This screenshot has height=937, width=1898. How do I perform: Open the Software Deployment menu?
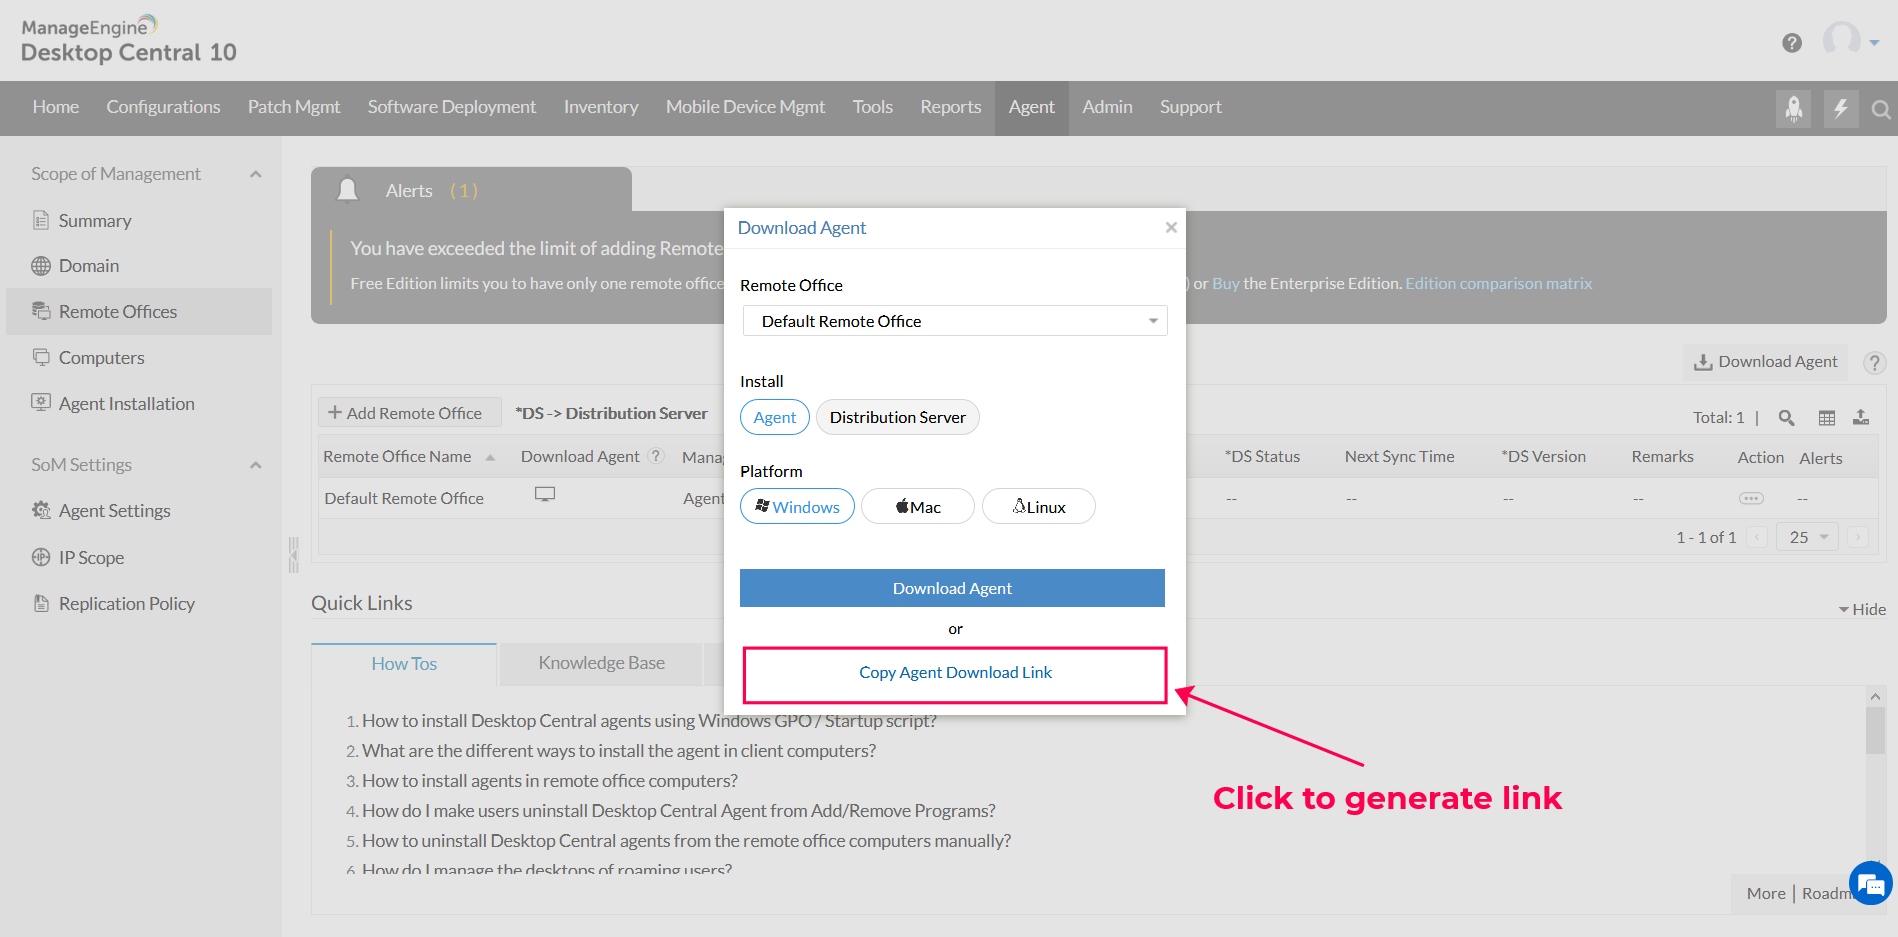(x=452, y=107)
